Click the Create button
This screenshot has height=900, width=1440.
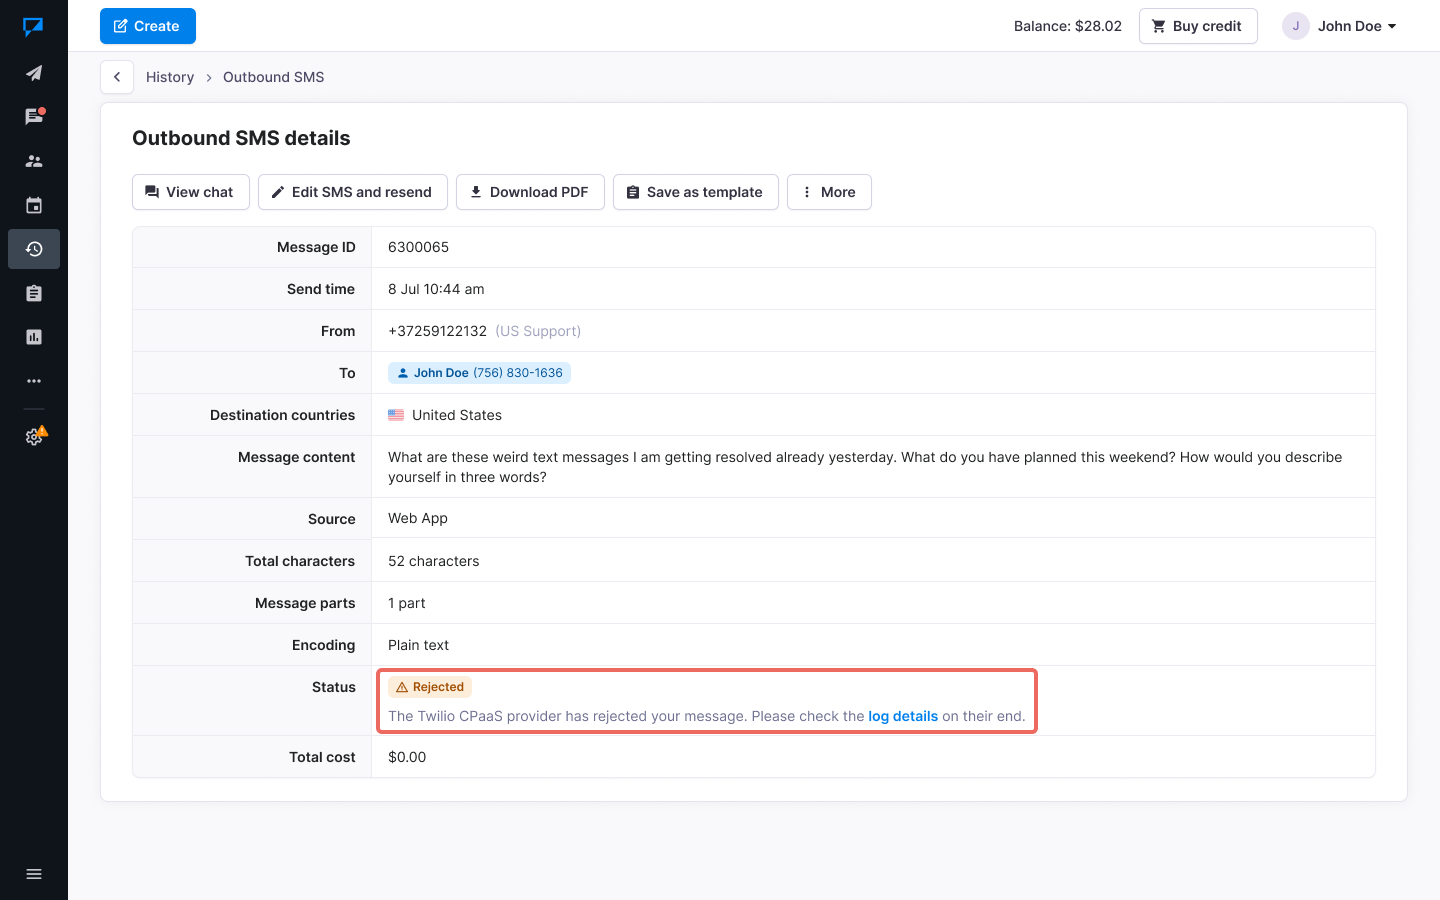(x=148, y=26)
